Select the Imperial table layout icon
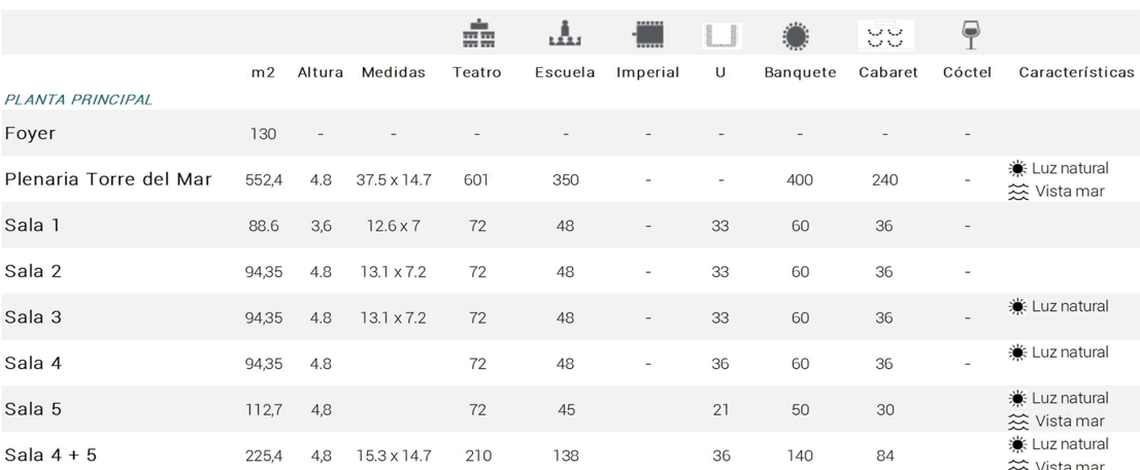1140x470 pixels. tap(648, 35)
